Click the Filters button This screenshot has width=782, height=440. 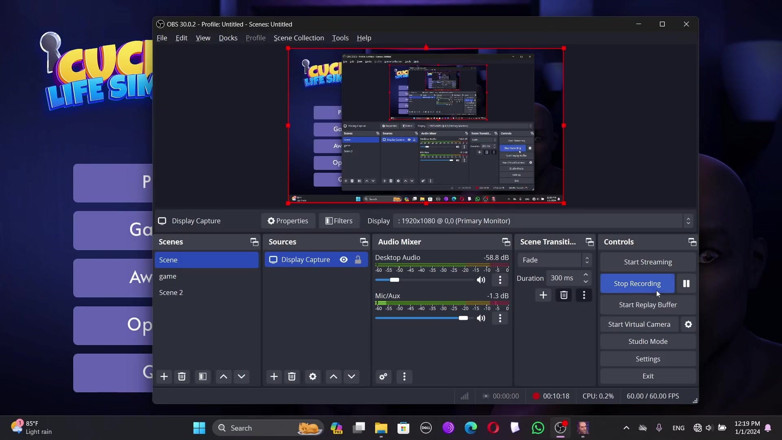click(x=339, y=221)
